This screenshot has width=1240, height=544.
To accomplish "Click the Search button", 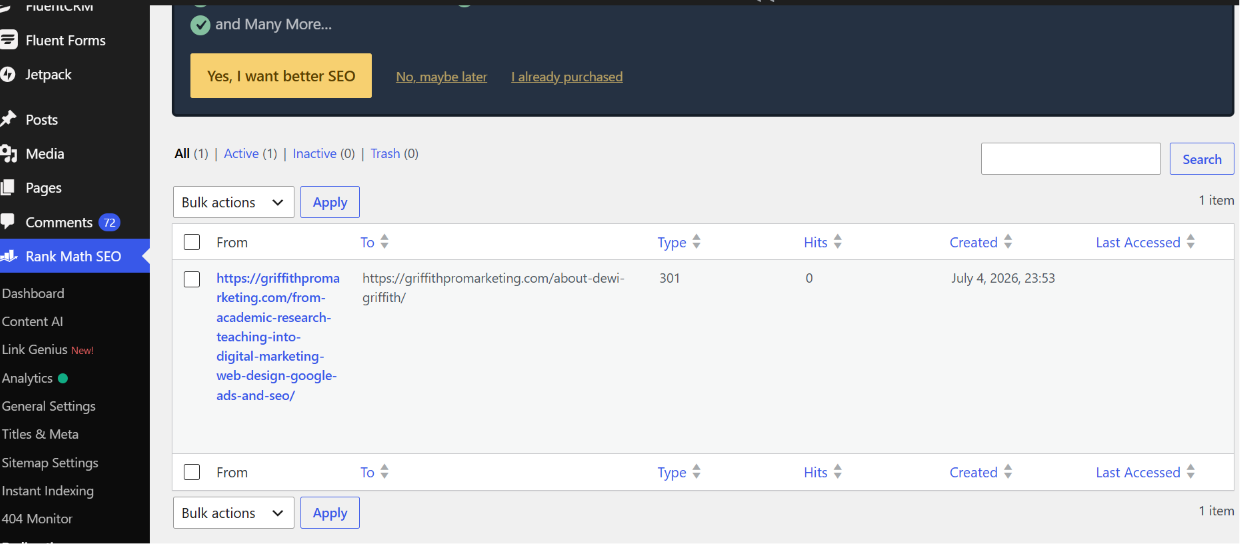I will tap(1202, 159).
